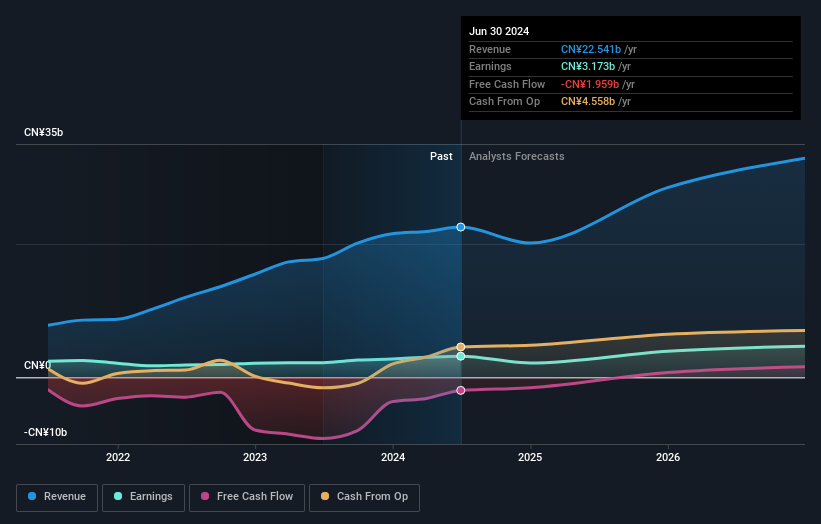Select the 2024 x-axis label
This screenshot has height=524, width=821.
(x=393, y=458)
